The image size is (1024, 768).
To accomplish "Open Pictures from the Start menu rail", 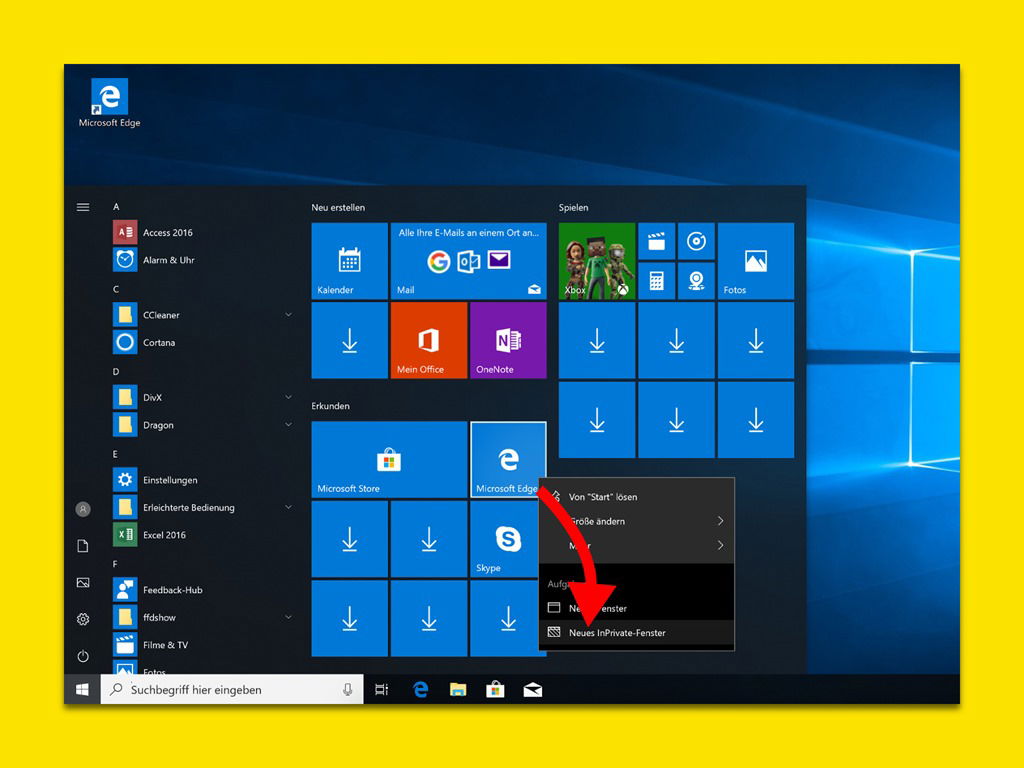I will coord(83,583).
